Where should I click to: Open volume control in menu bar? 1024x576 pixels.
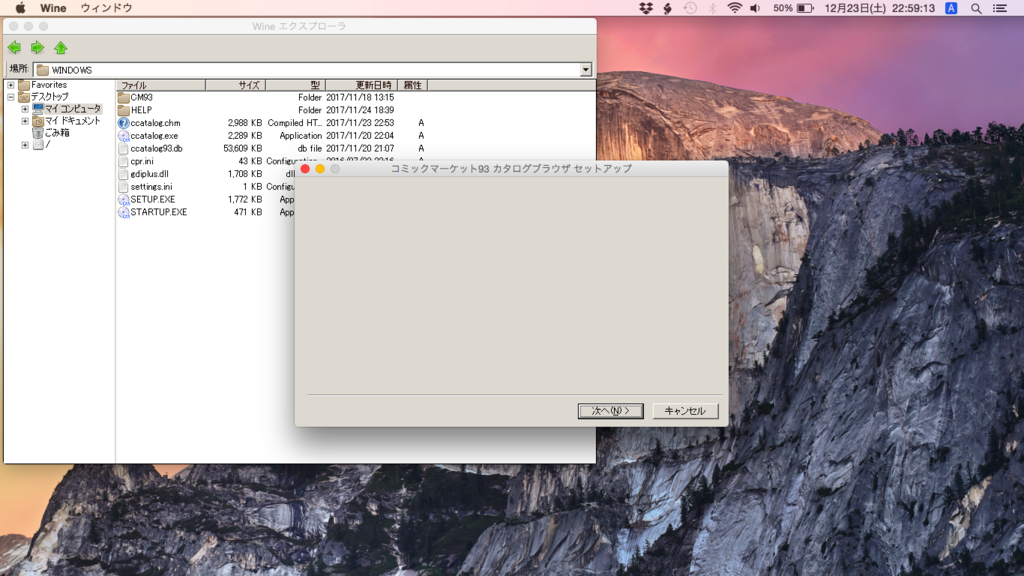(x=756, y=8)
